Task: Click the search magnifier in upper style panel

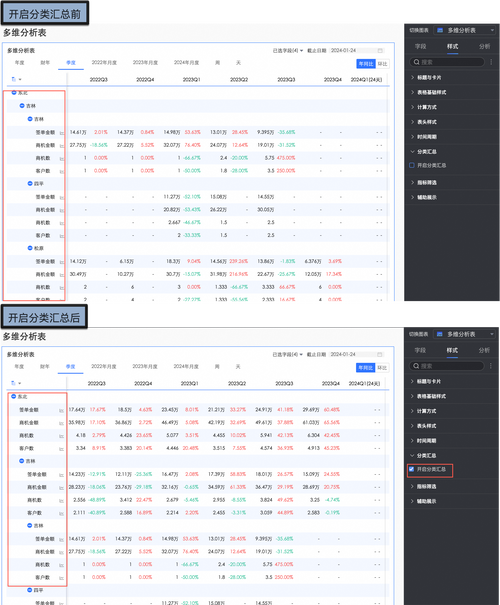Action: click(416, 62)
